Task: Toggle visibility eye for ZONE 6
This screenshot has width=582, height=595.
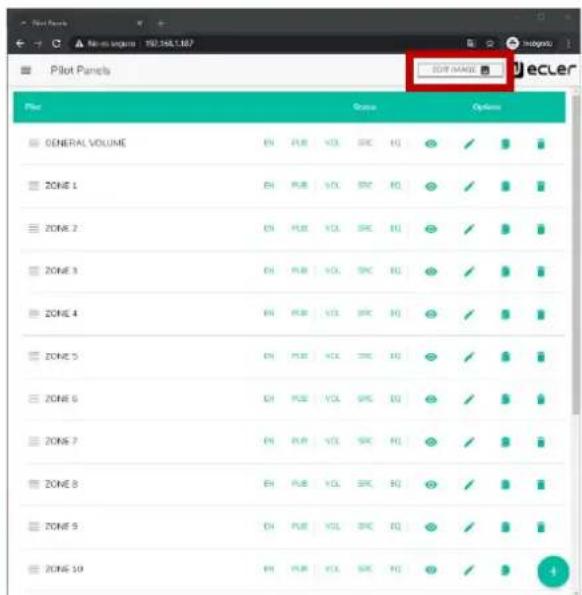Action: coord(431,399)
